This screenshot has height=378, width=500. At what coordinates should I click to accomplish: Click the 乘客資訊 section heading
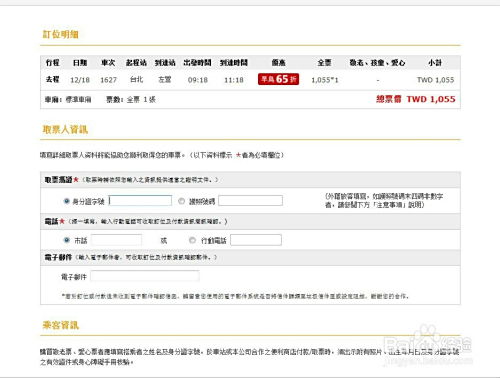click(x=61, y=325)
